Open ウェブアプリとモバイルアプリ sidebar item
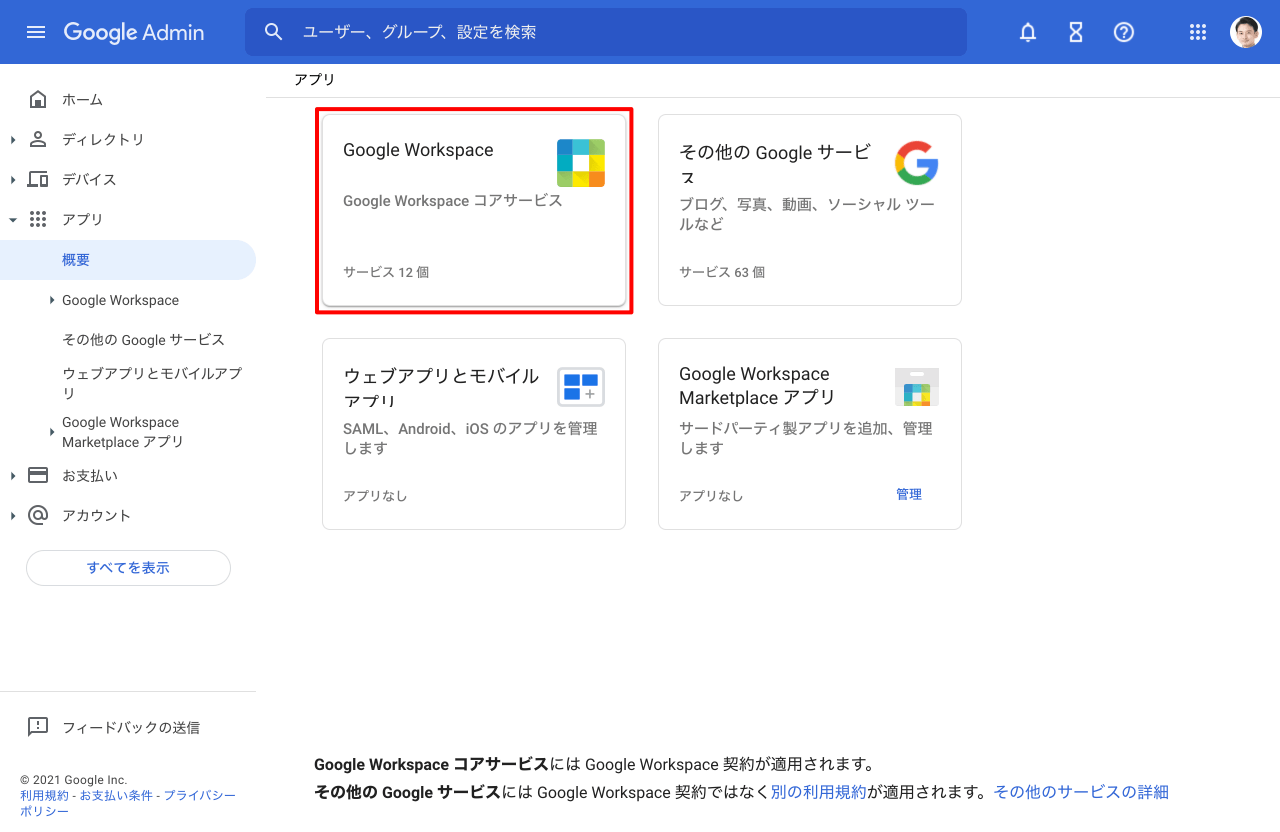The image size is (1280, 832). [152, 383]
